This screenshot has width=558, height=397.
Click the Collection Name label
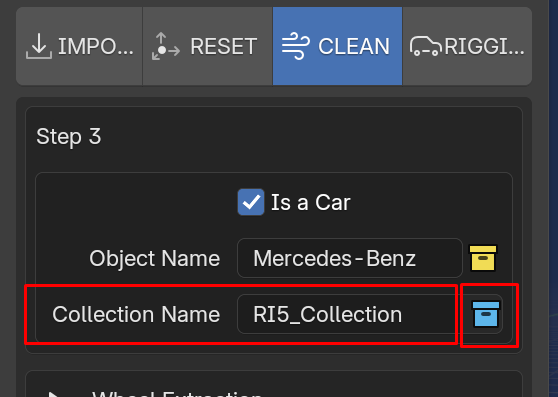[136, 314]
